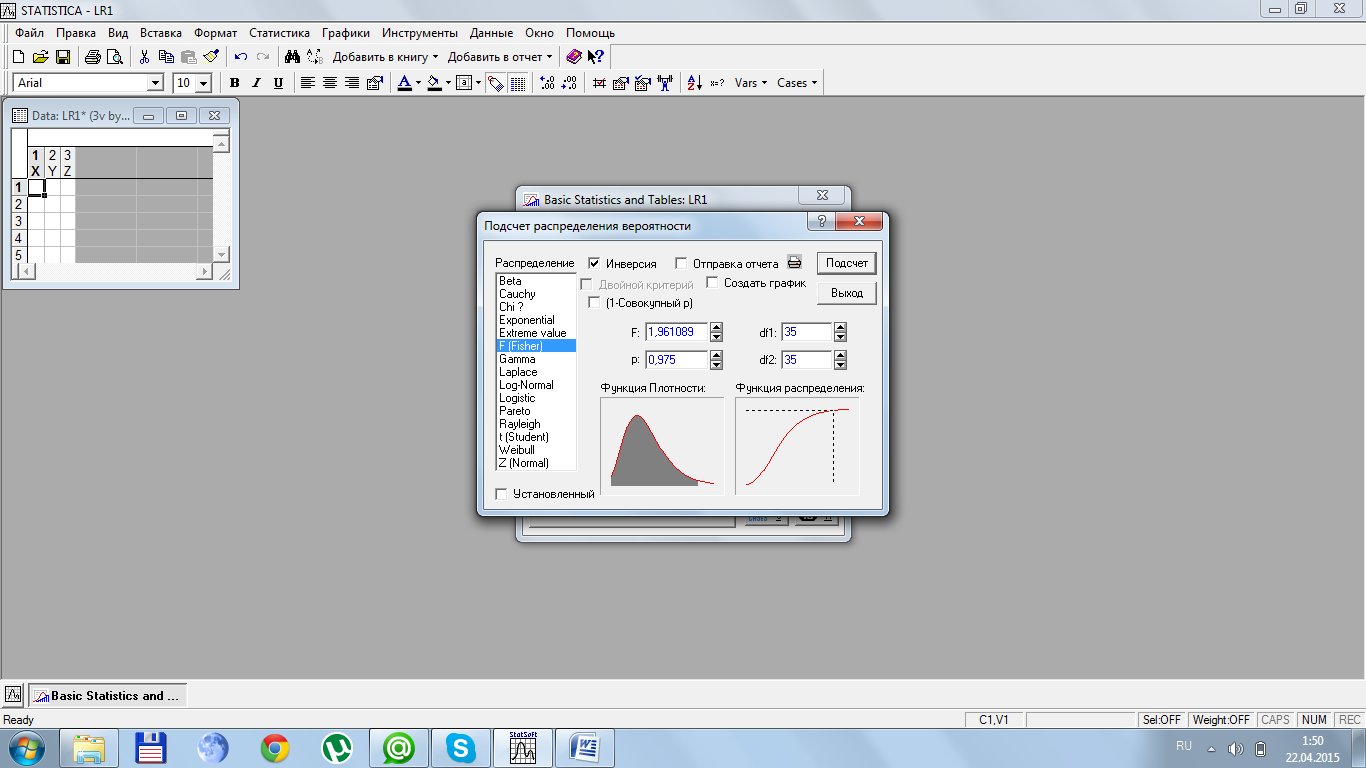Screen dimensions: 1366x768
Task: Toggle bold formatting
Action: (x=235, y=83)
